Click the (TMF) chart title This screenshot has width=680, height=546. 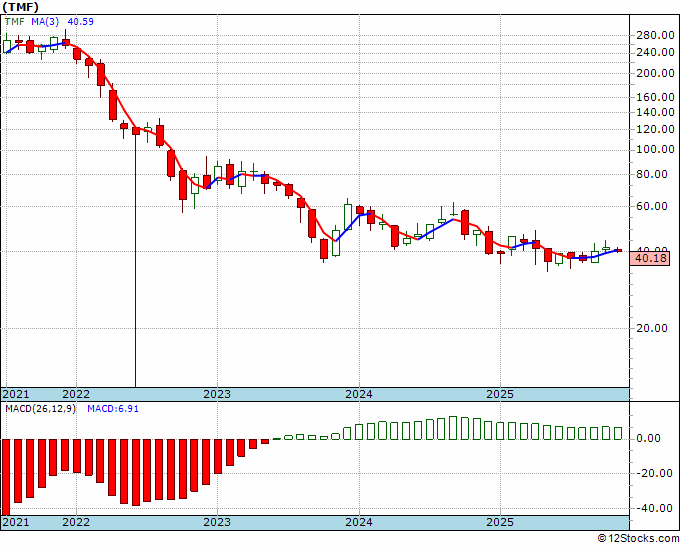pos(20,7)
